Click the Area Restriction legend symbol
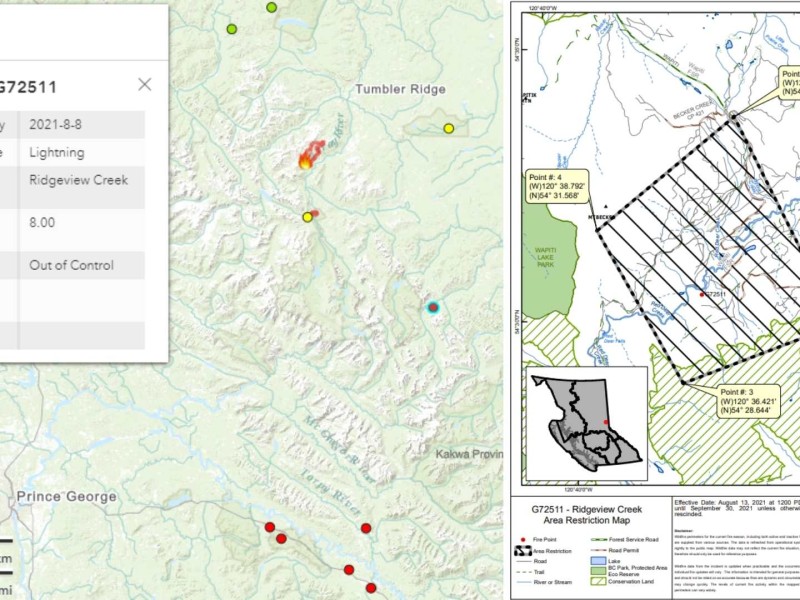The height and width of the screenshot is (600, 800). [x=522, y=551]
